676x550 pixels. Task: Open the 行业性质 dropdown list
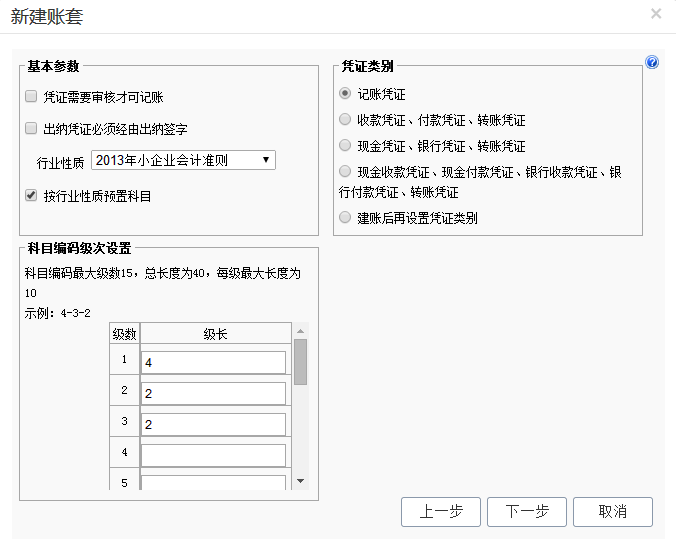183,160
